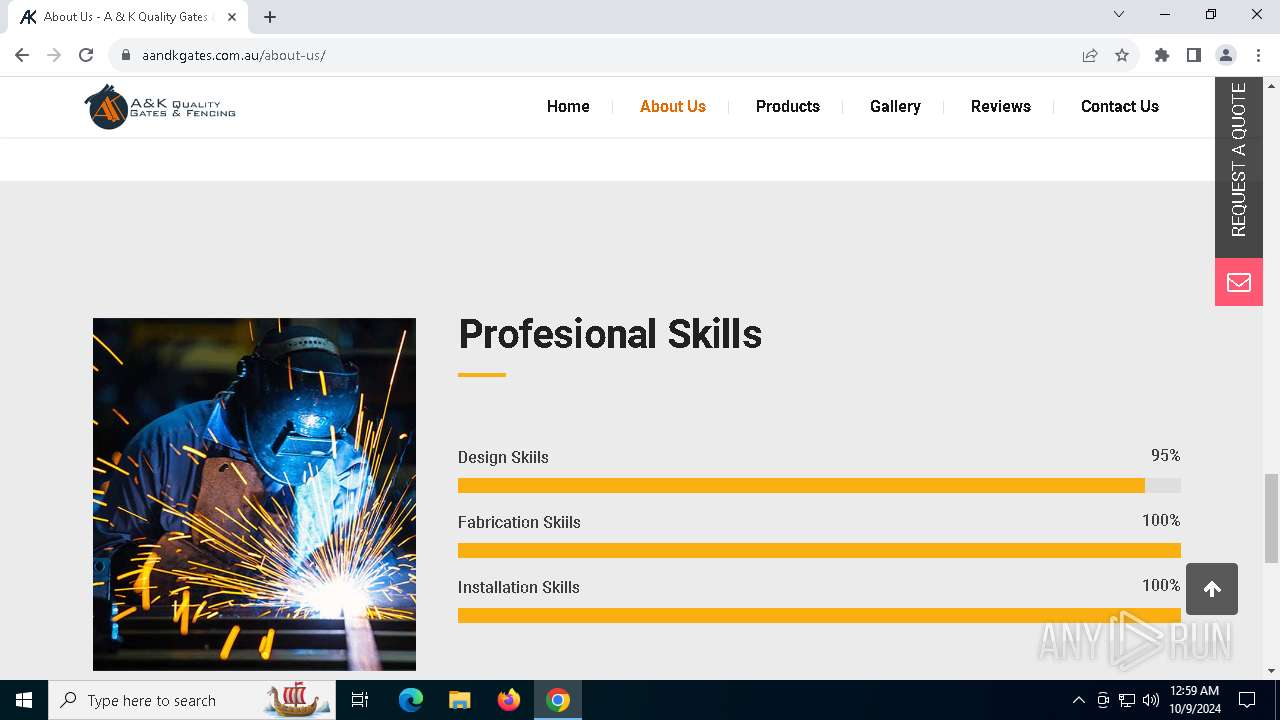Click the Fabrication Skills label

pos(519,522)
